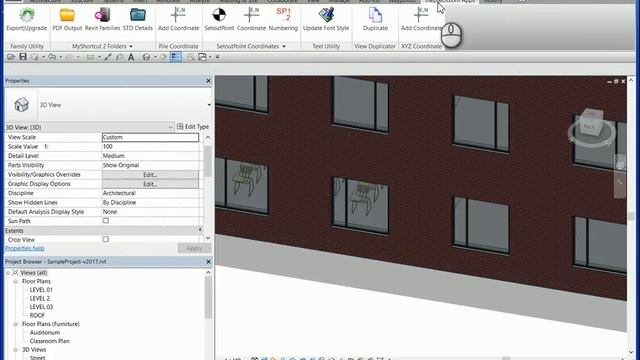
Task: Click the Discipline Architectural value
Action: (x=150, y=193)
